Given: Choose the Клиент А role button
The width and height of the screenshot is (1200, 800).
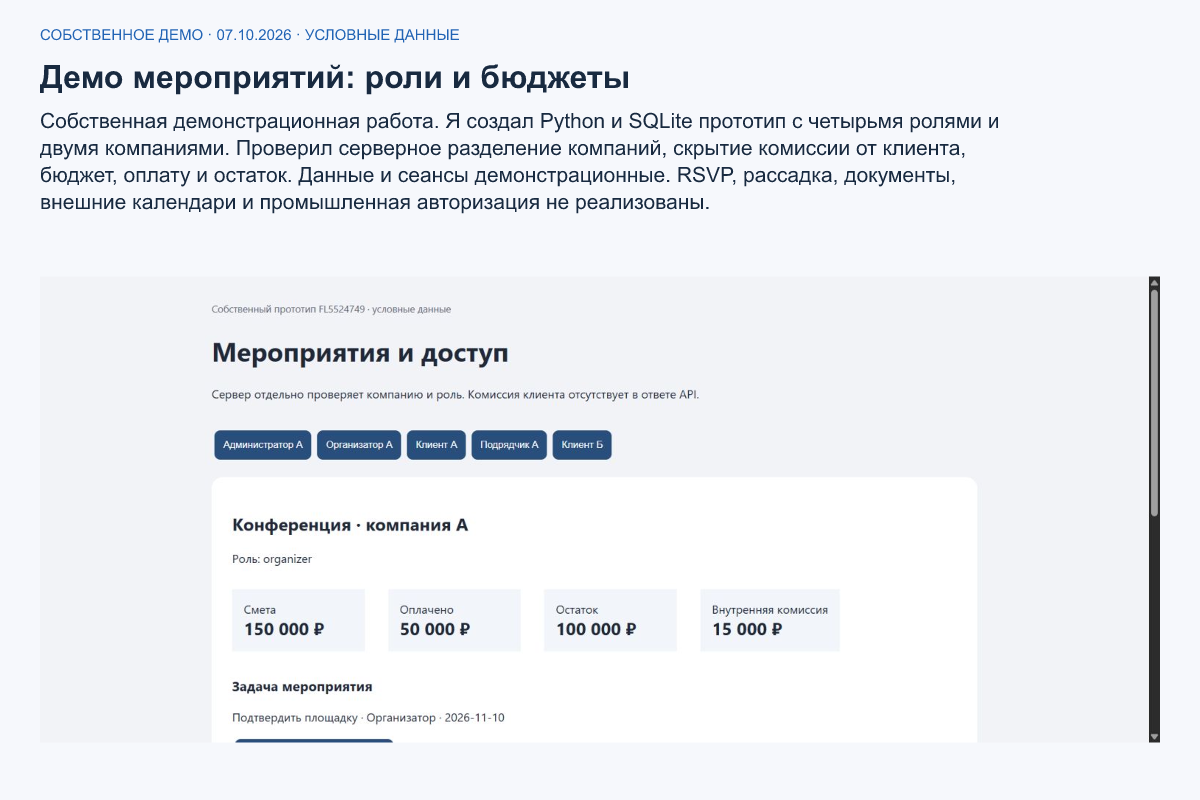Looking at the screenshot, I should tap(436, 445).
